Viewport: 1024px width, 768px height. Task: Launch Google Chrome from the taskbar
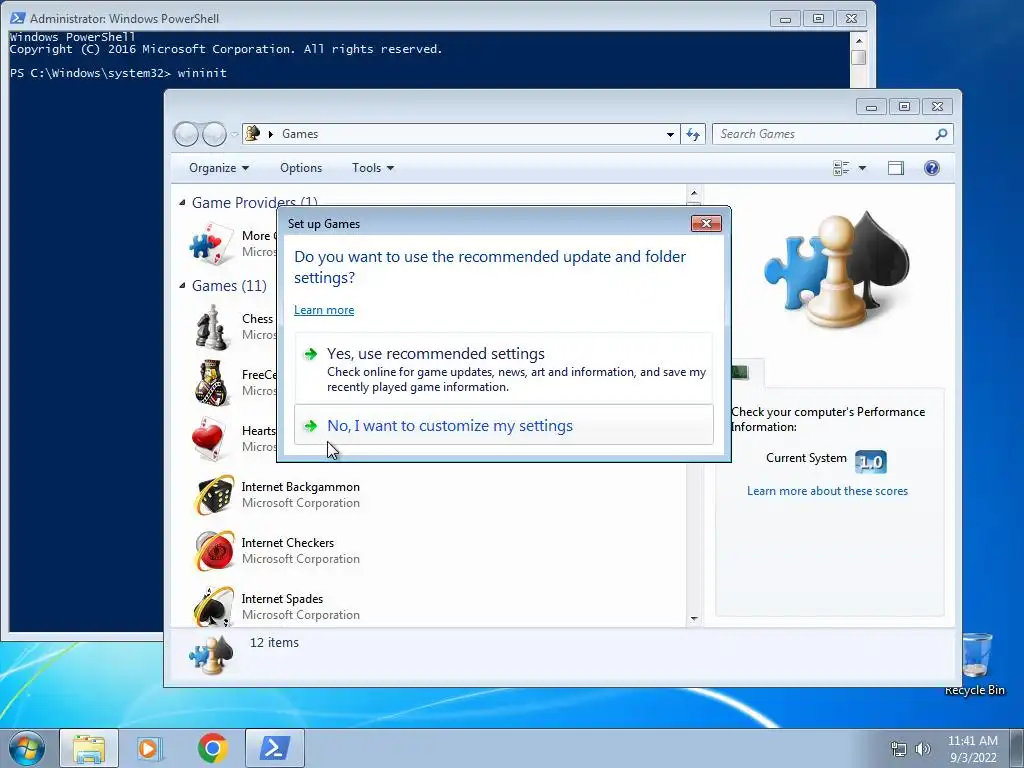tap(212, 748)
